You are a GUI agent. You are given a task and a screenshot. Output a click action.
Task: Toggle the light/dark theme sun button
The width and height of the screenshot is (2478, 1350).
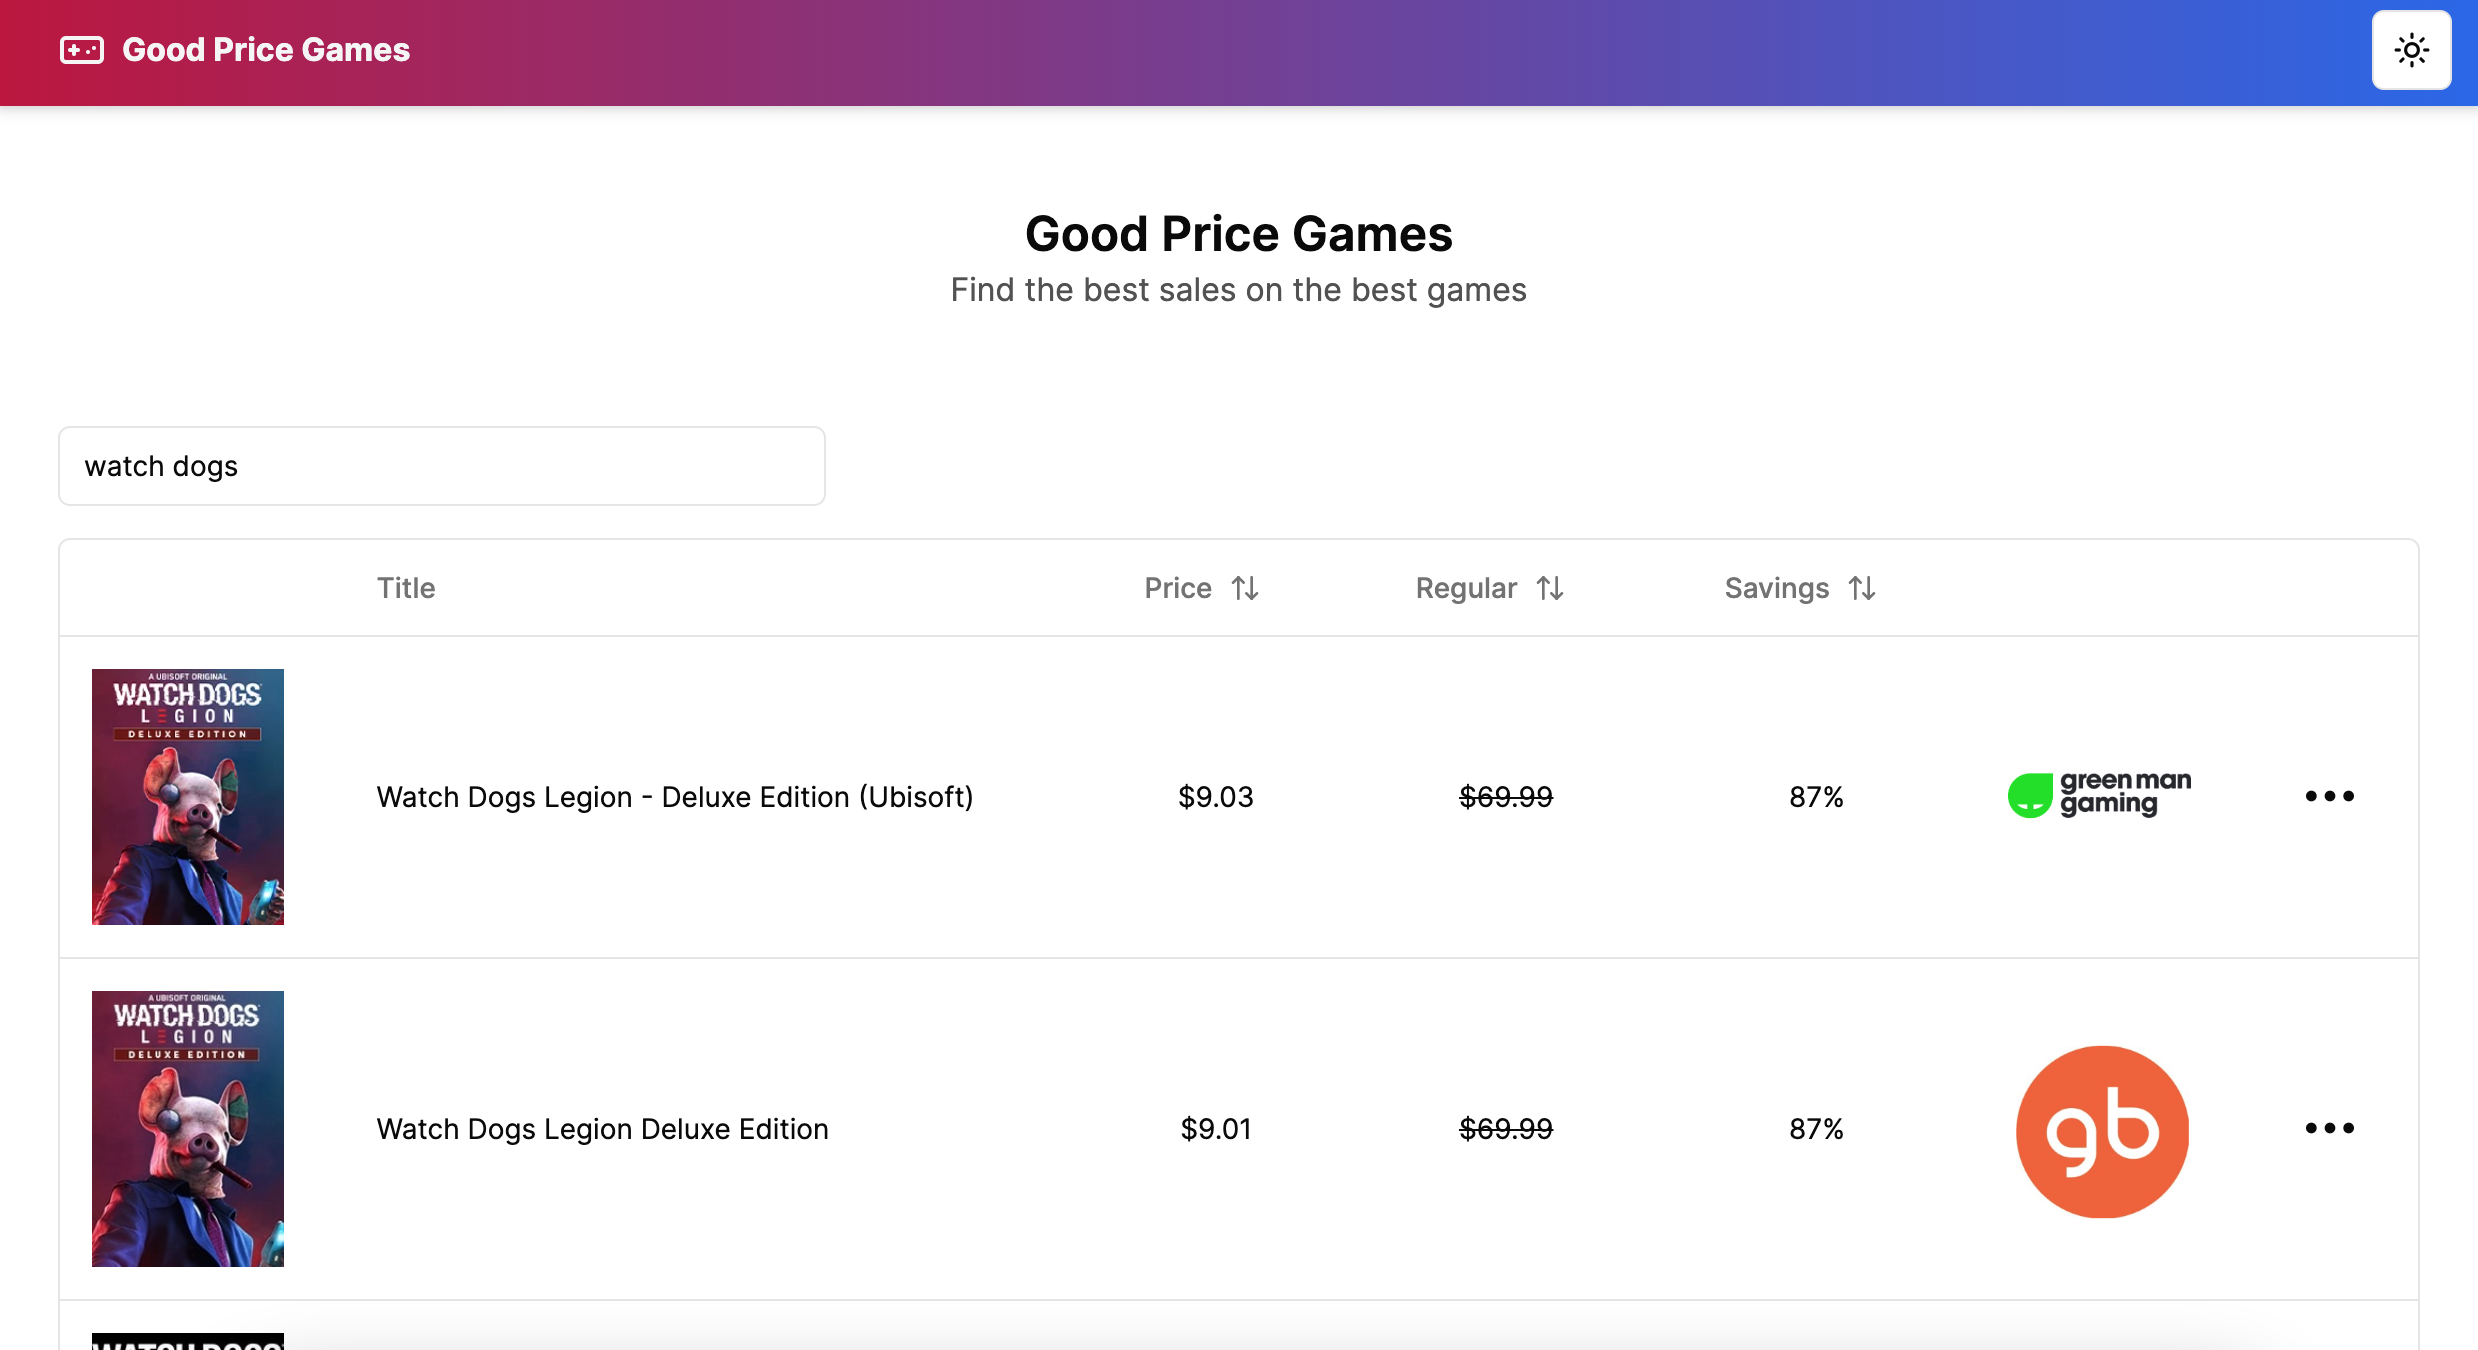point(2411,50)
